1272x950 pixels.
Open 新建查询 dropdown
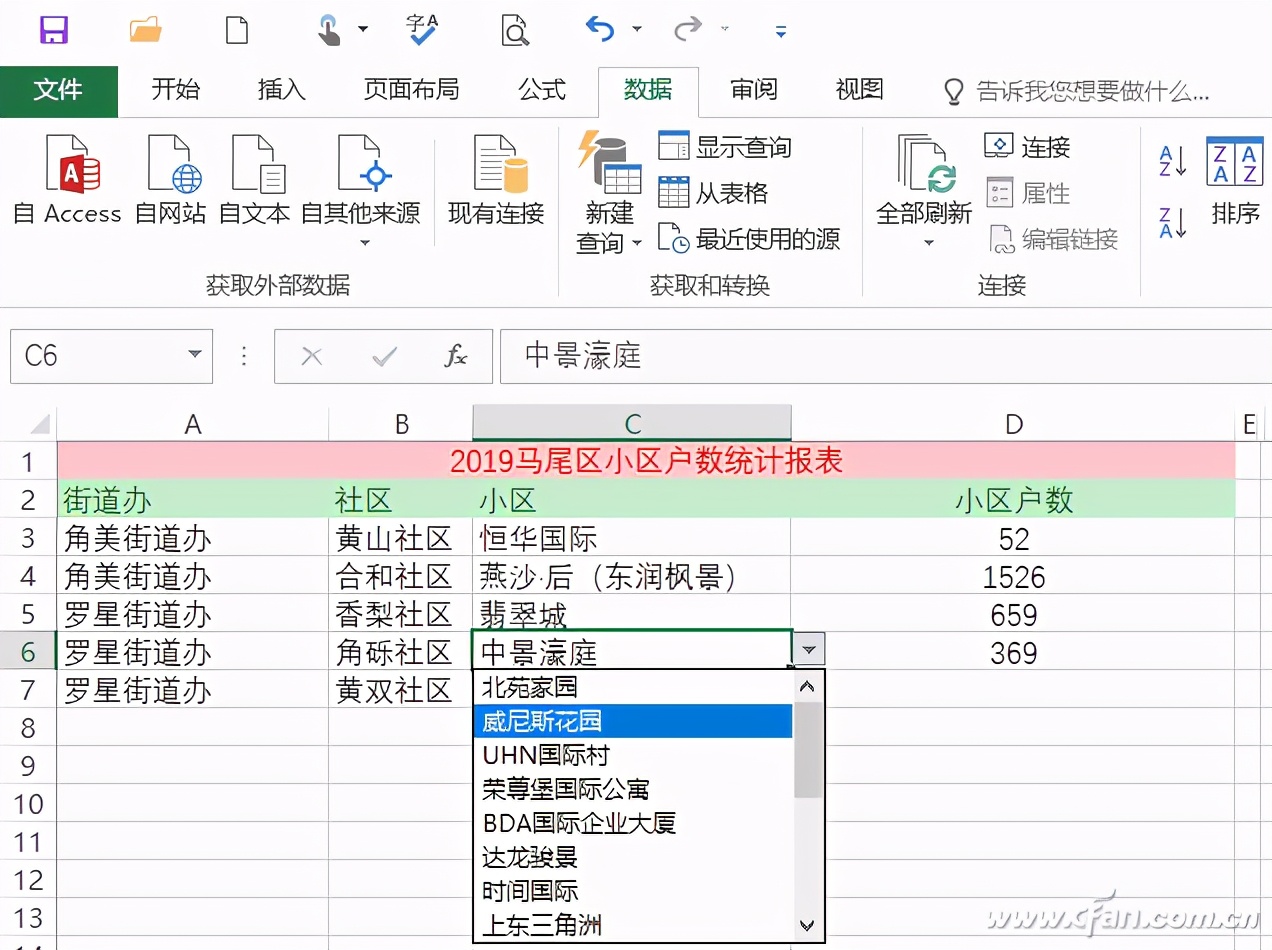click(x=610, y=192)
